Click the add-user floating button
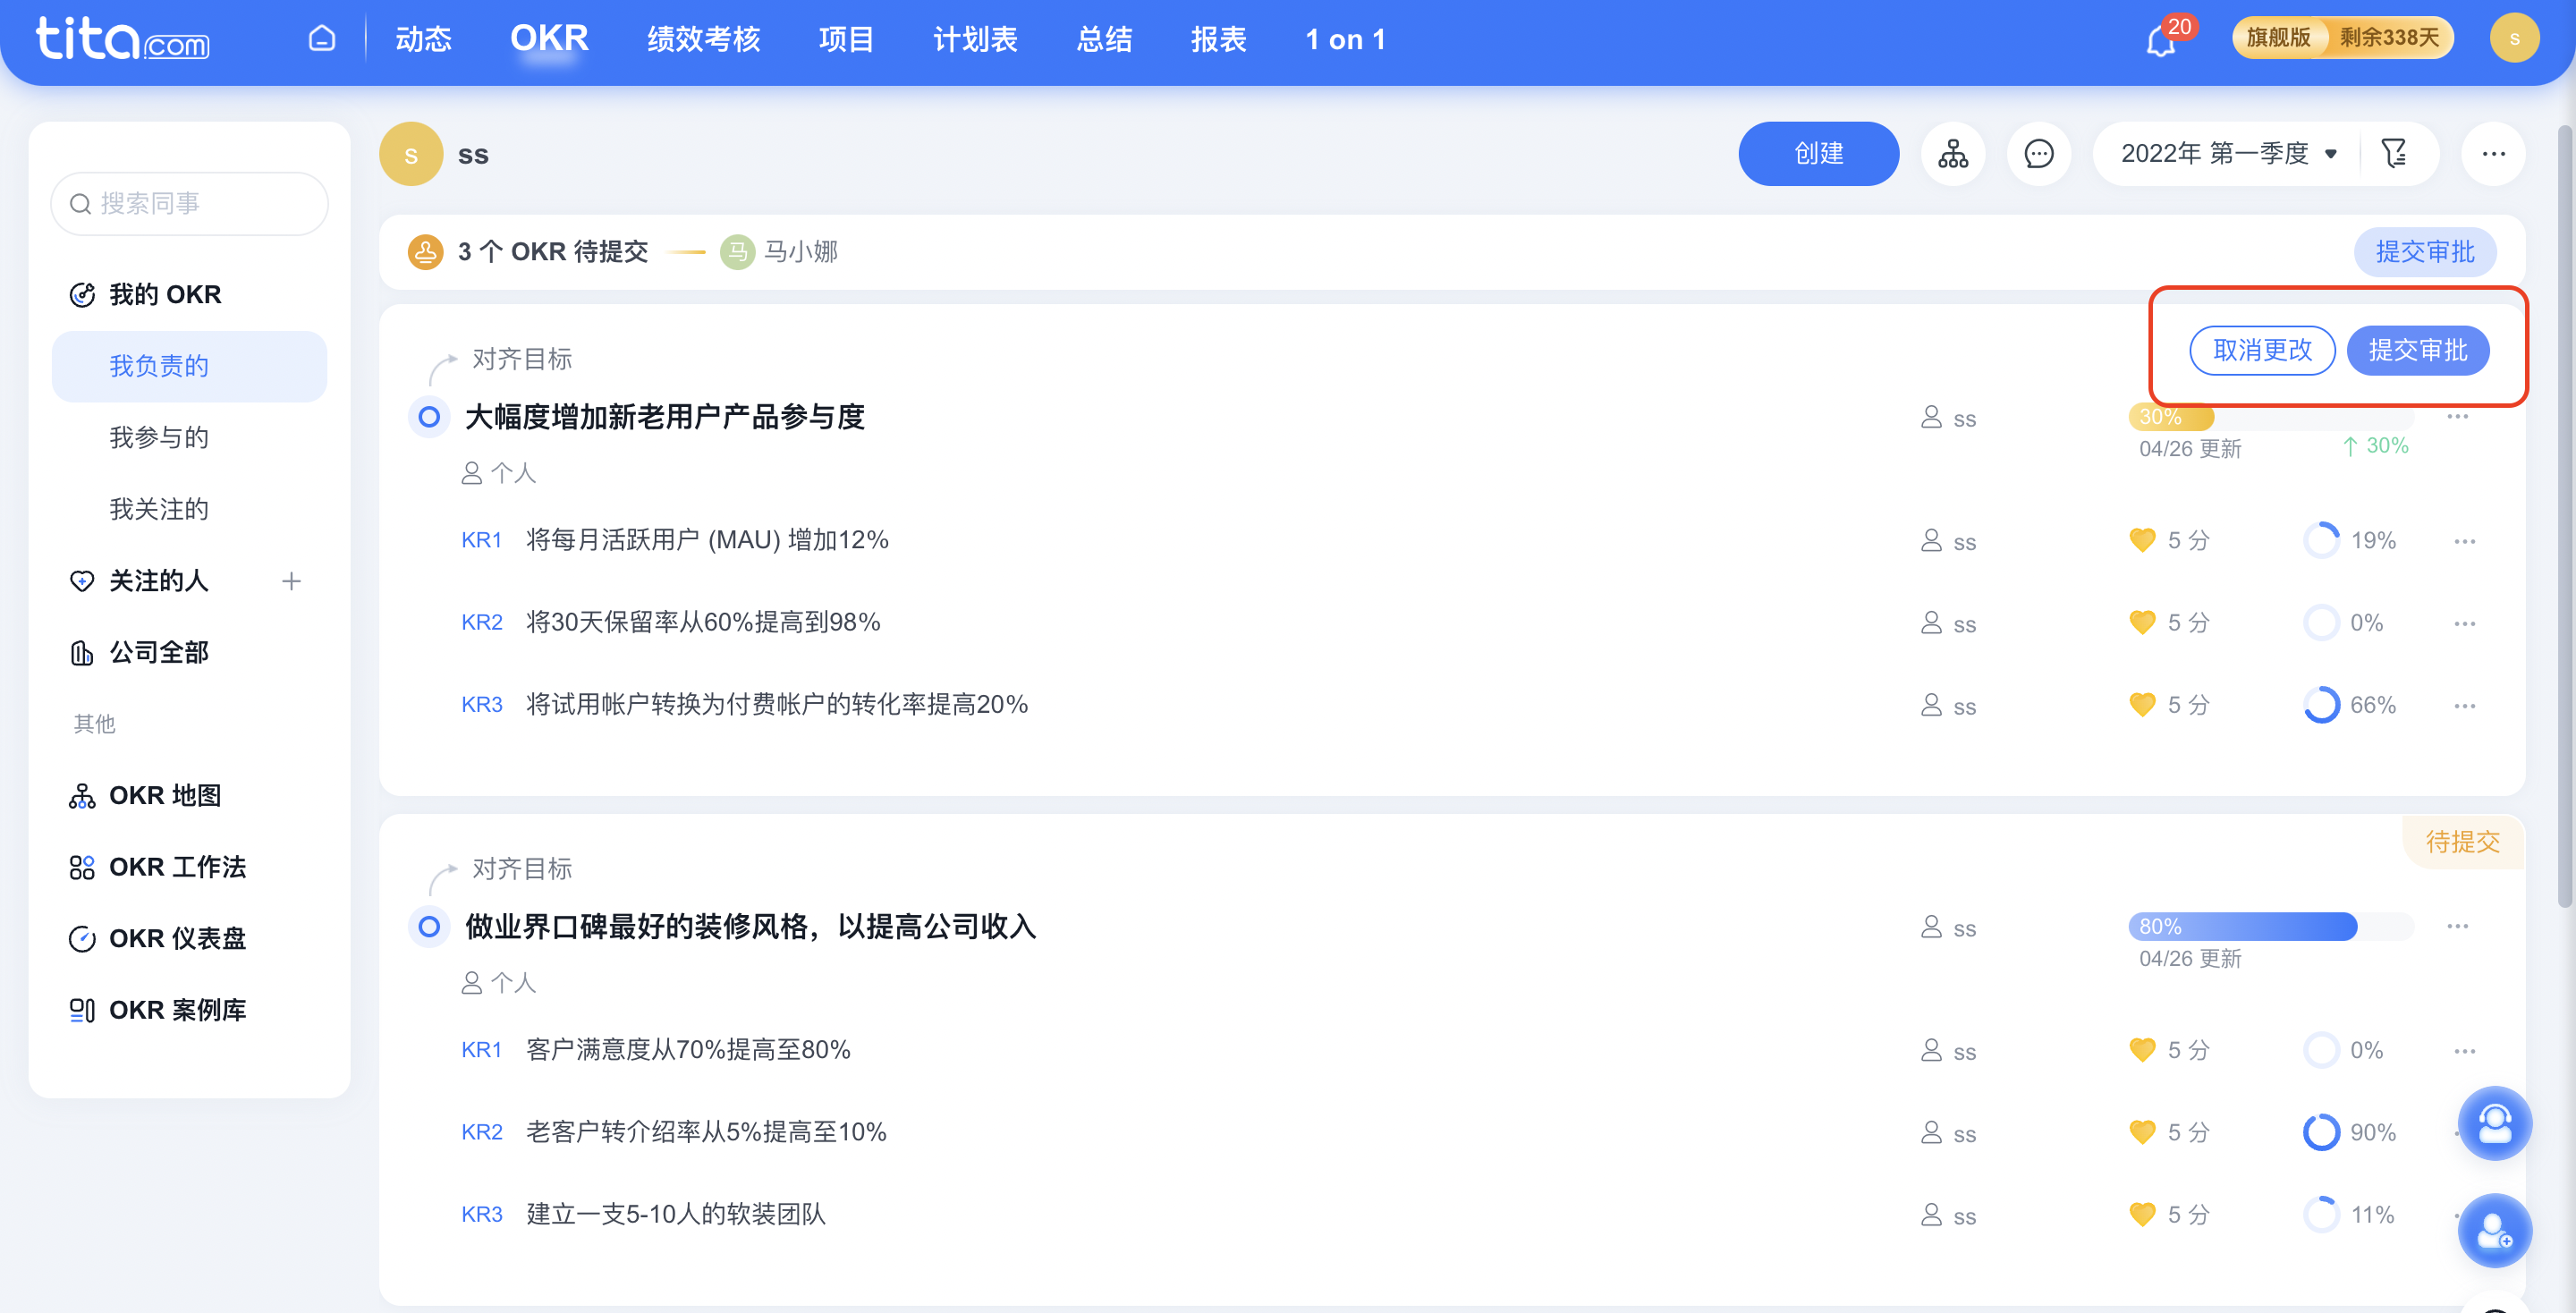Image resolution: width=2576 pixels, height=1313 pixels. (2494, 1231)
